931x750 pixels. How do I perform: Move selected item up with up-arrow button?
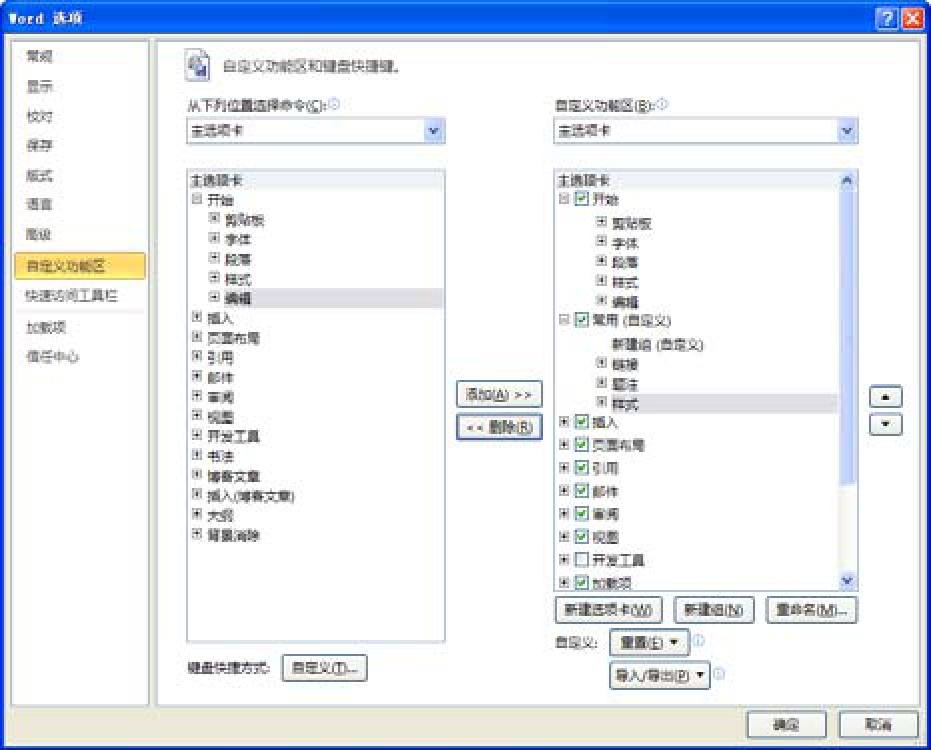coord(885,397)
